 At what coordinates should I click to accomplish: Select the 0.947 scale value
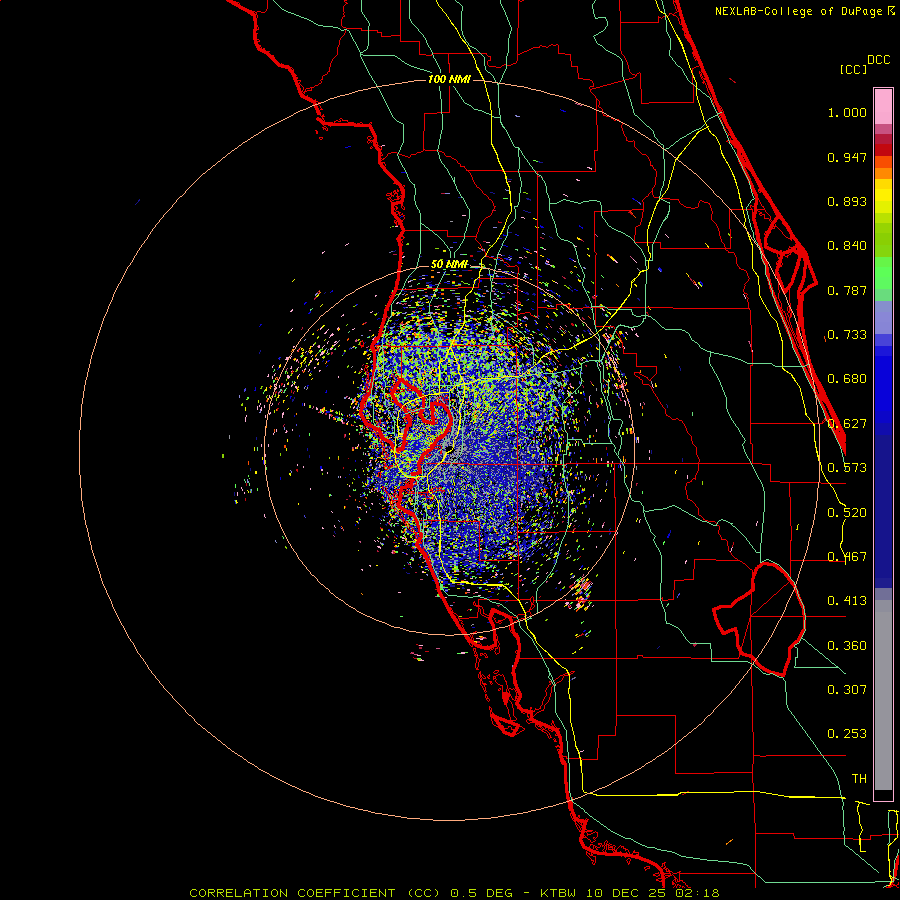(847, 157)
